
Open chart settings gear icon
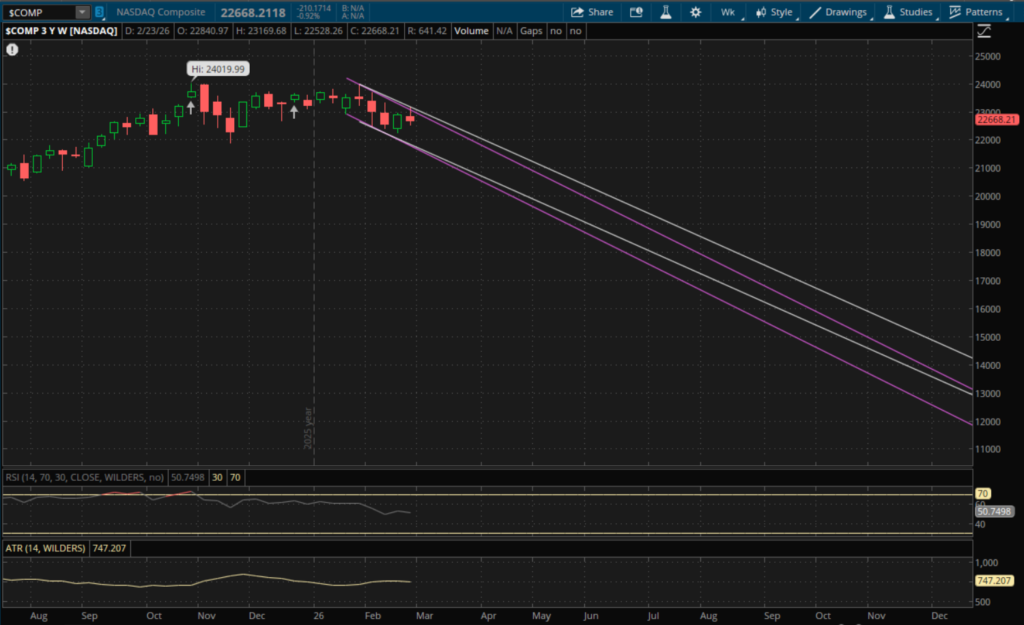[696, 12]
